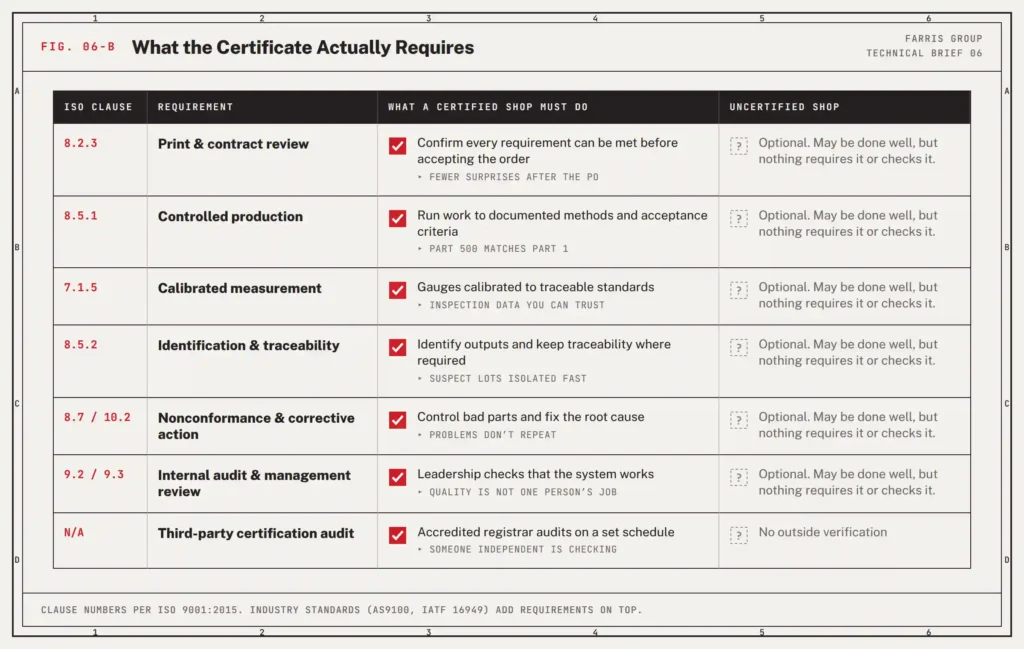The height and width of the screenshot is (649, 1024).
Task: Click 'Identification & traceability' requirement
Action: tap(248, 346)
